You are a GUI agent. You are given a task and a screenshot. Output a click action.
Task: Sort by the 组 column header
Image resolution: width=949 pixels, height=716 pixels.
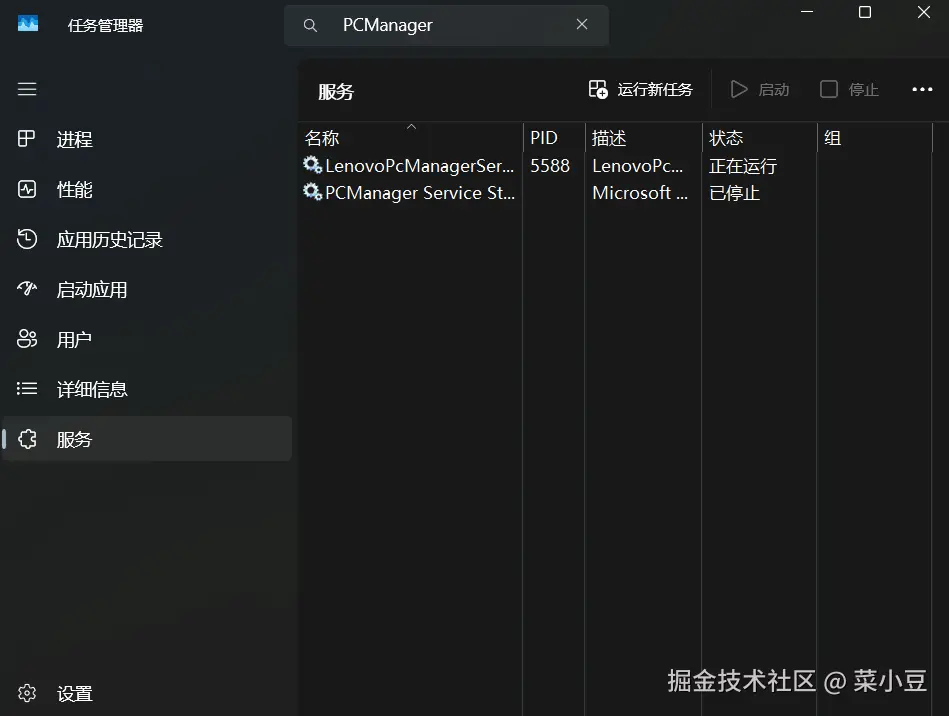(x=875, y=138)
